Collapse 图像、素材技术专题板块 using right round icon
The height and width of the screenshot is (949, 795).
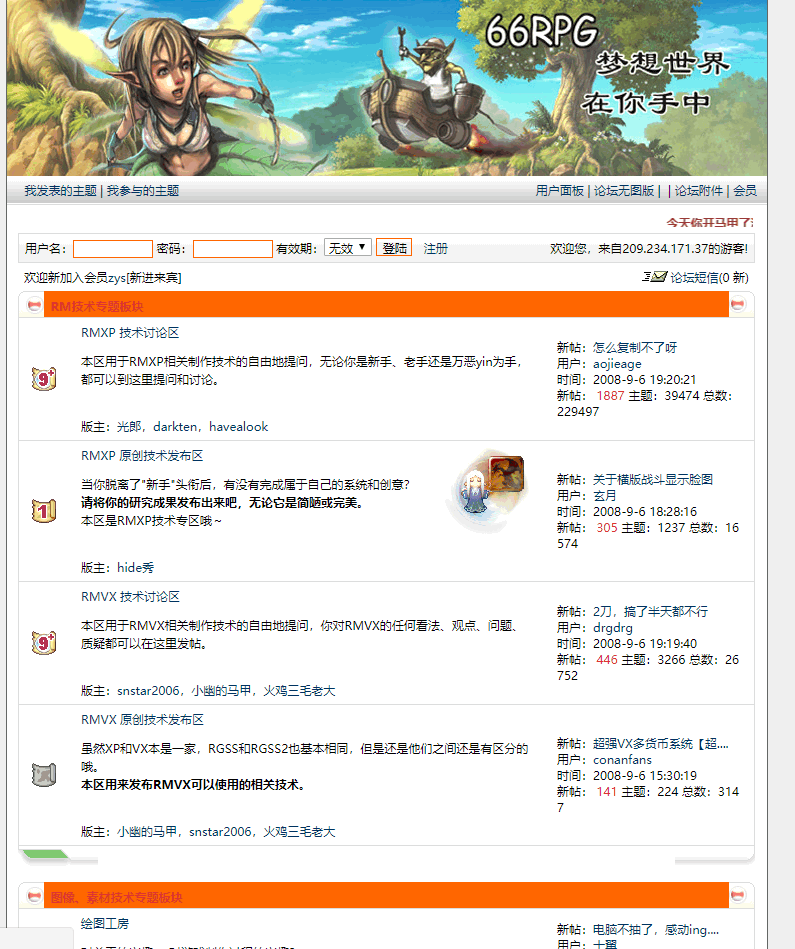(x=738, y=895)
